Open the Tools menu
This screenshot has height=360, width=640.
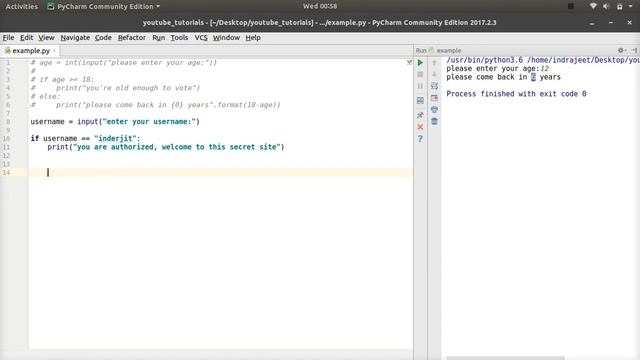coord(179,38)
